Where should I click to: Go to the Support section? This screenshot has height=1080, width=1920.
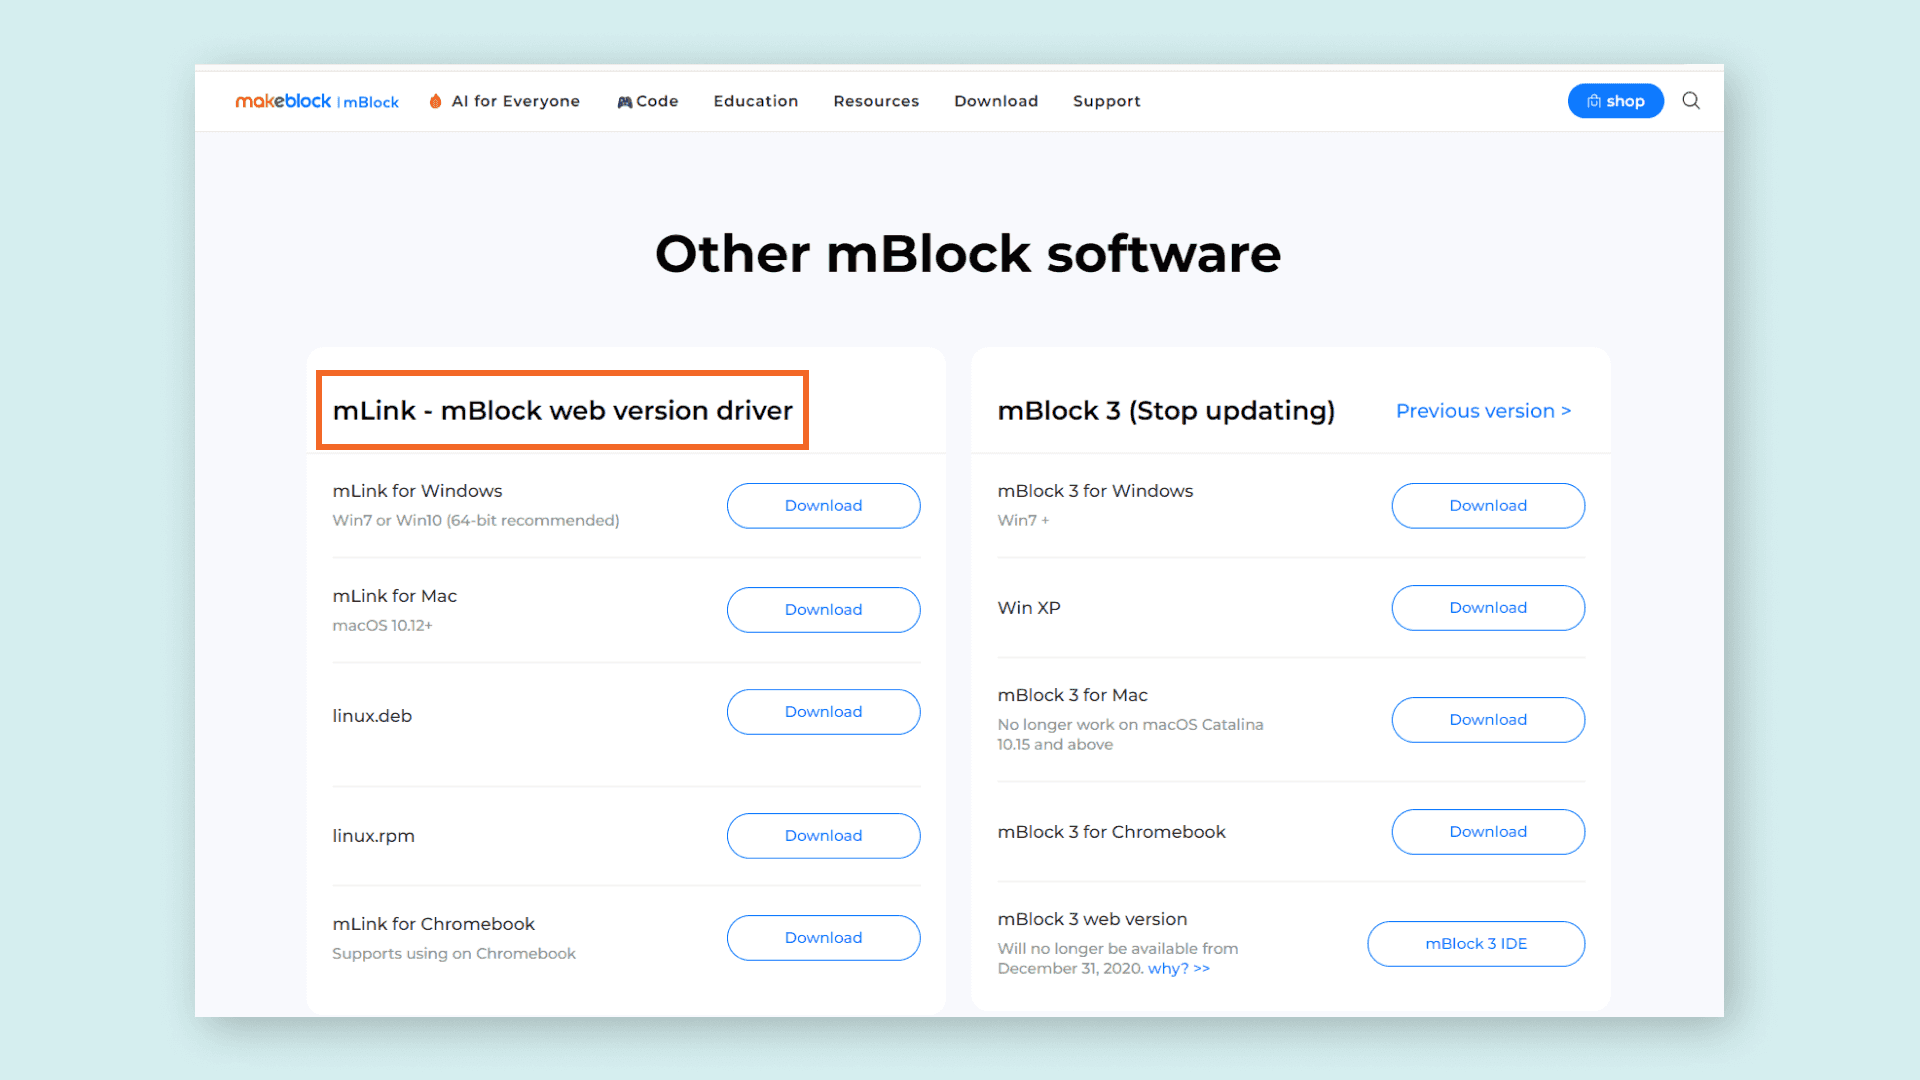click(x=1106, y=101)
